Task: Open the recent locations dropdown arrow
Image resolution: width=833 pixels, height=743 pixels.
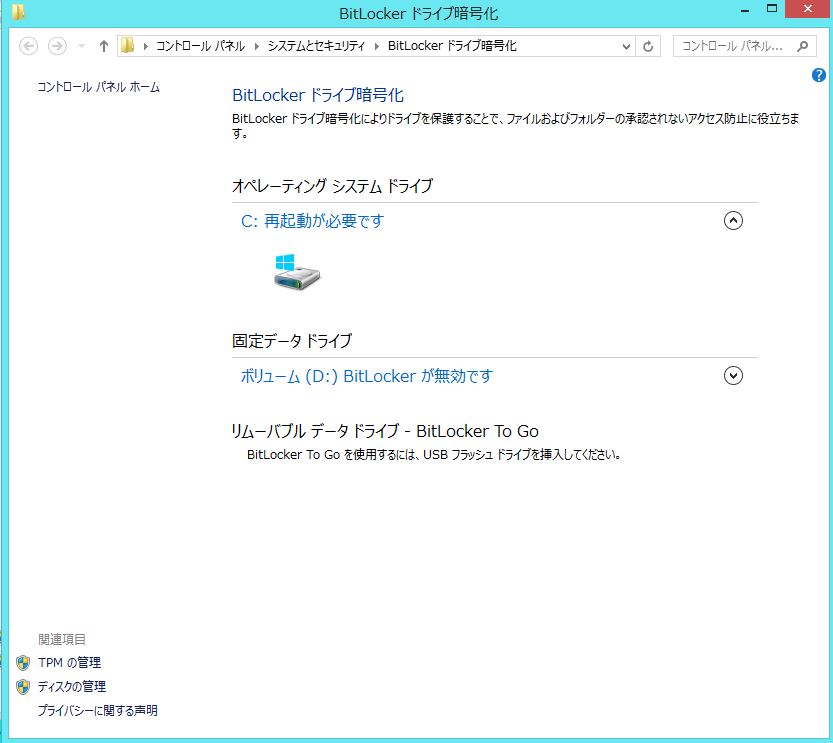Action: pos(81,46)
